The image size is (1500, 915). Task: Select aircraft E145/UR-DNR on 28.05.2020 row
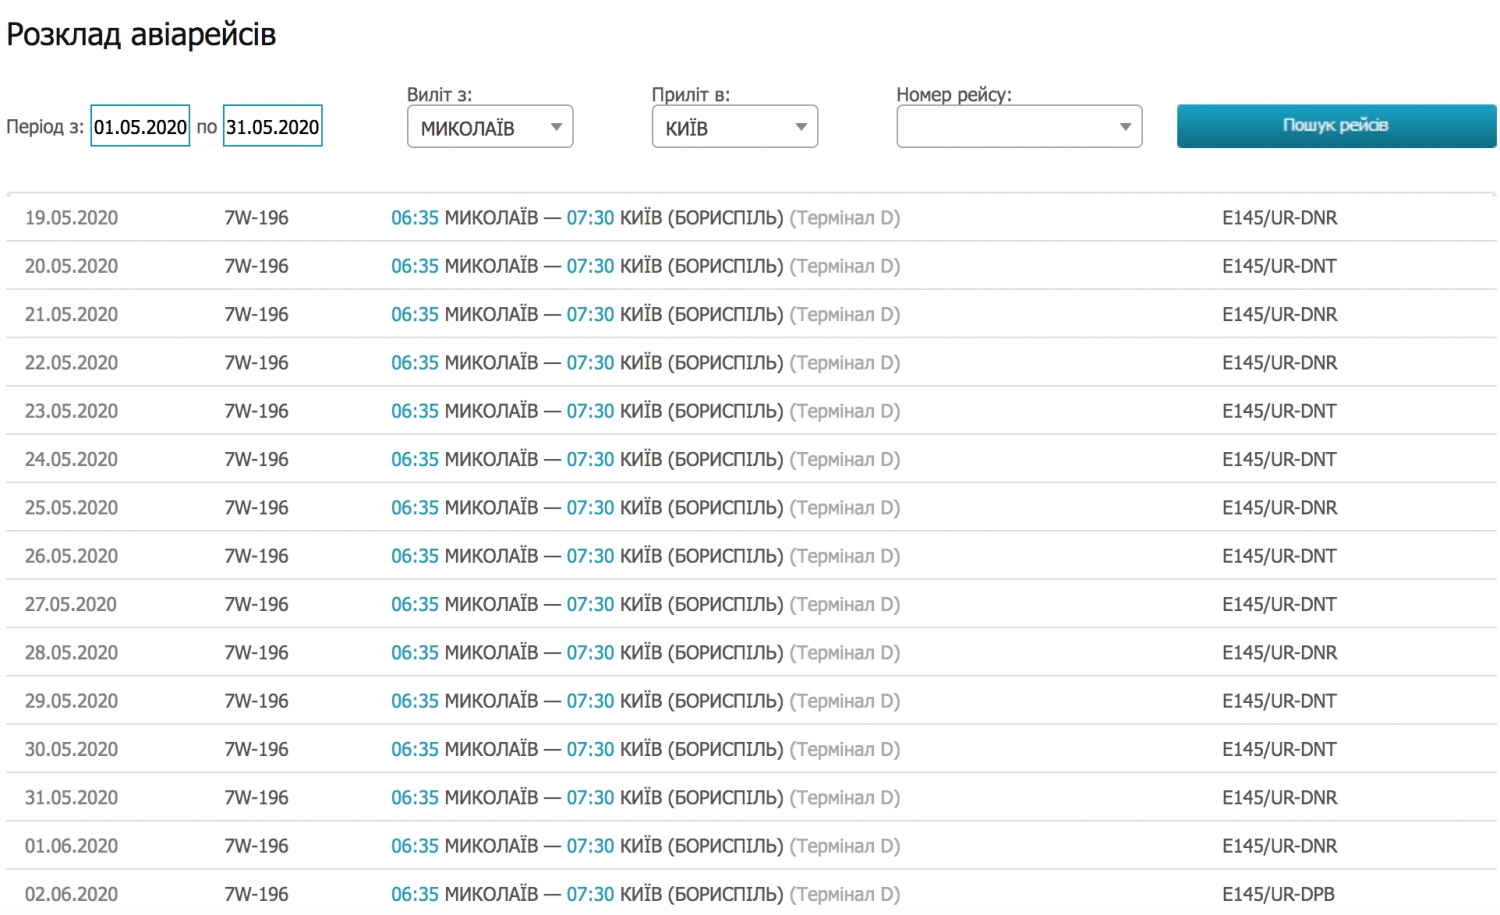1279,653
